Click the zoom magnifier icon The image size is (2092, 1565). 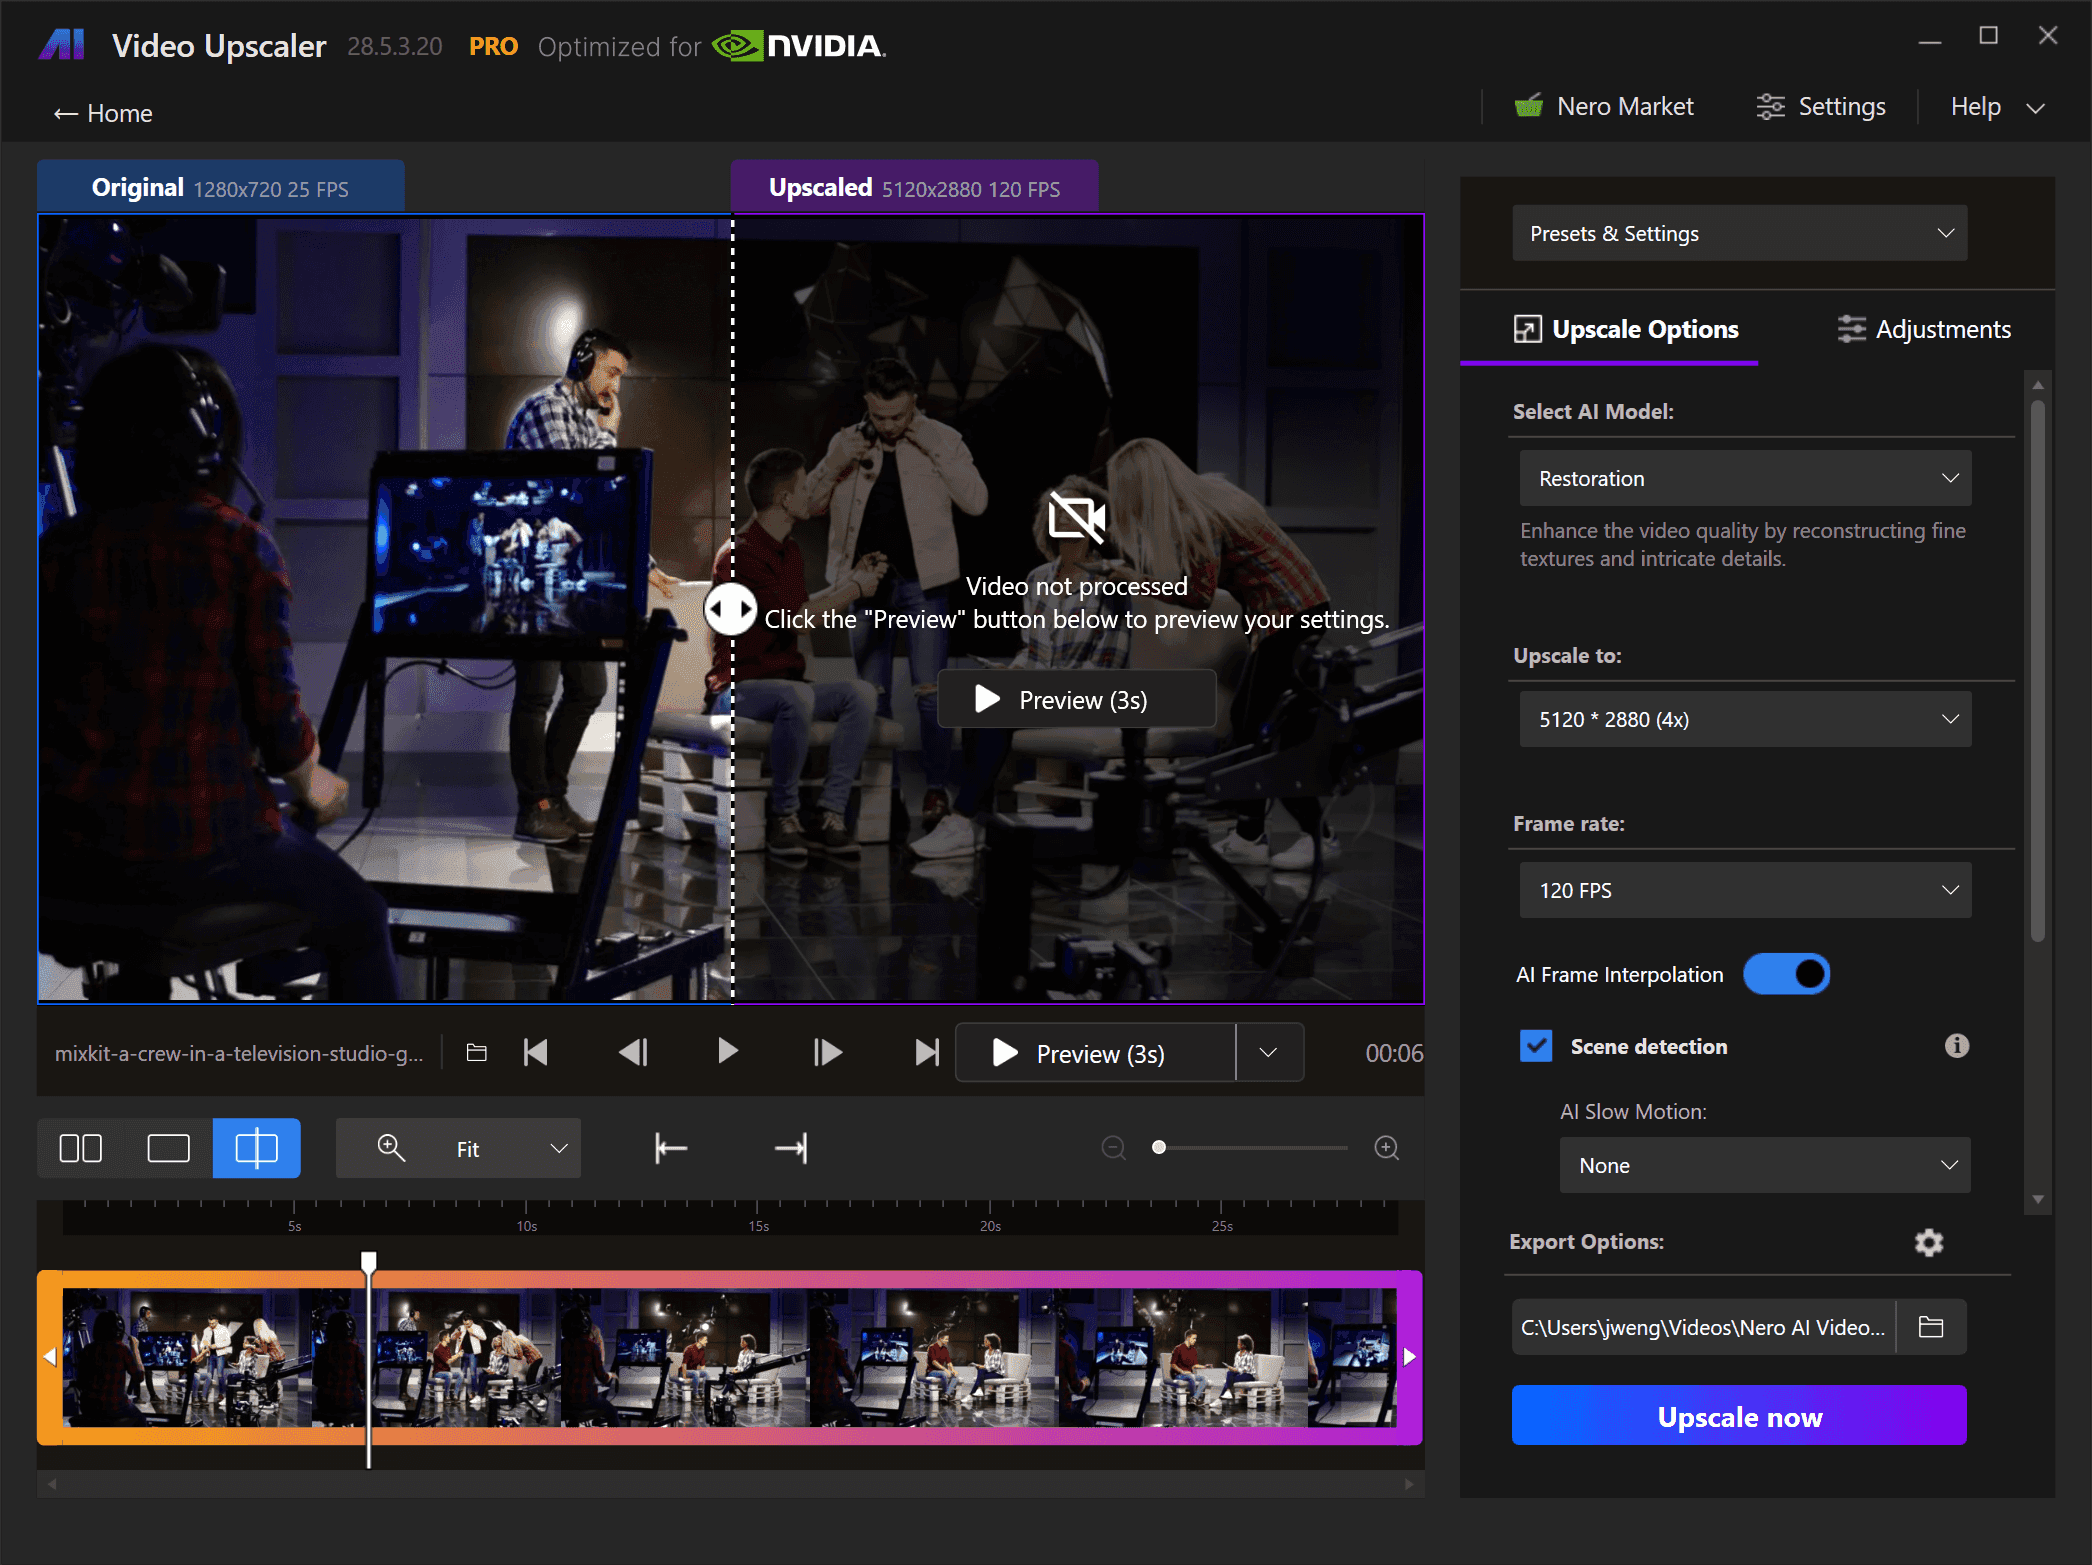coord(391,1148)
